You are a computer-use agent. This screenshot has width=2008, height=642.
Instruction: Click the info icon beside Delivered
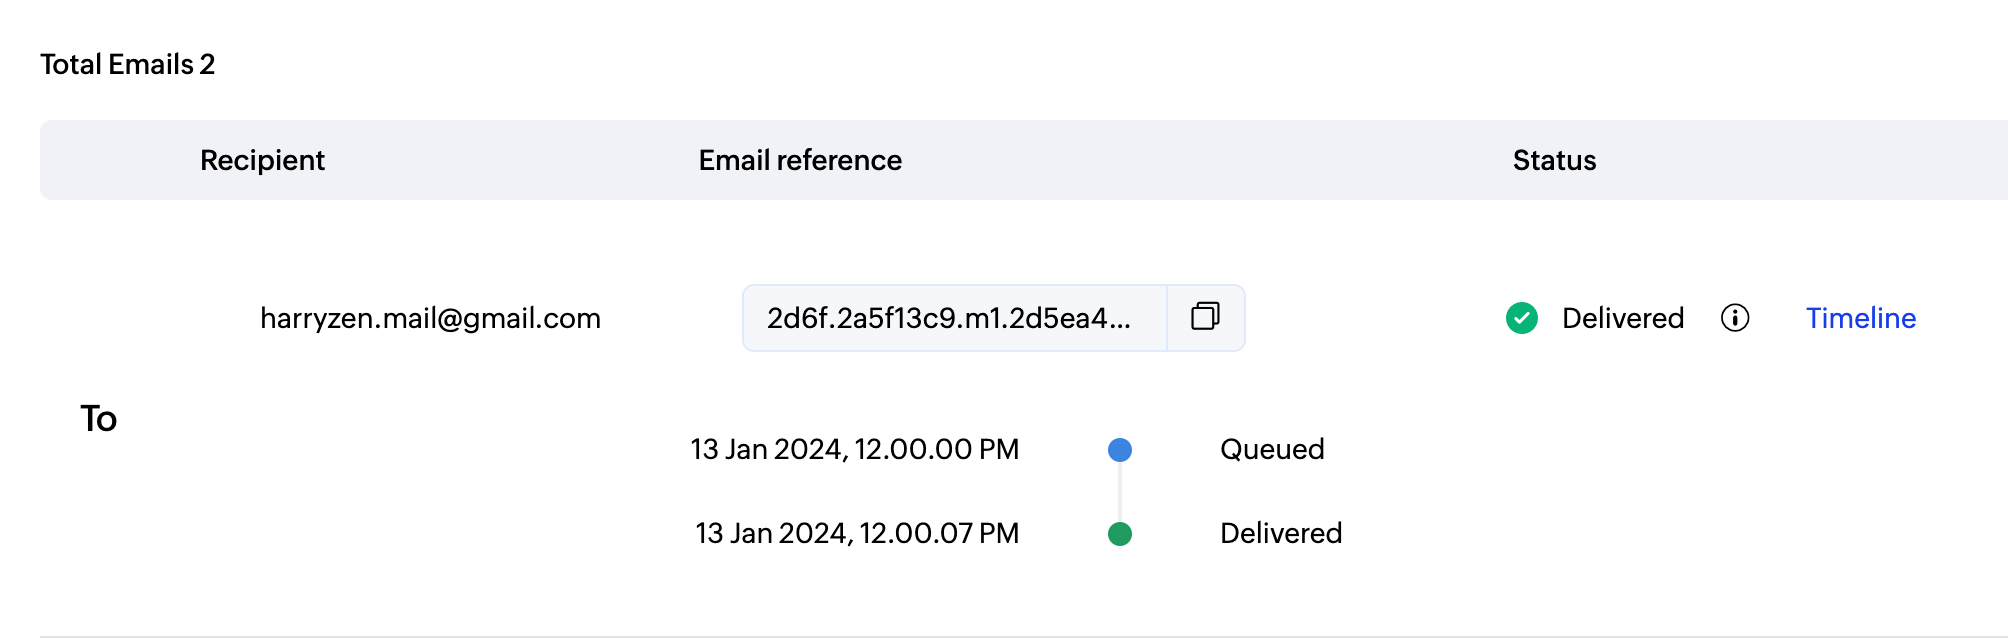pos(1734,318)
